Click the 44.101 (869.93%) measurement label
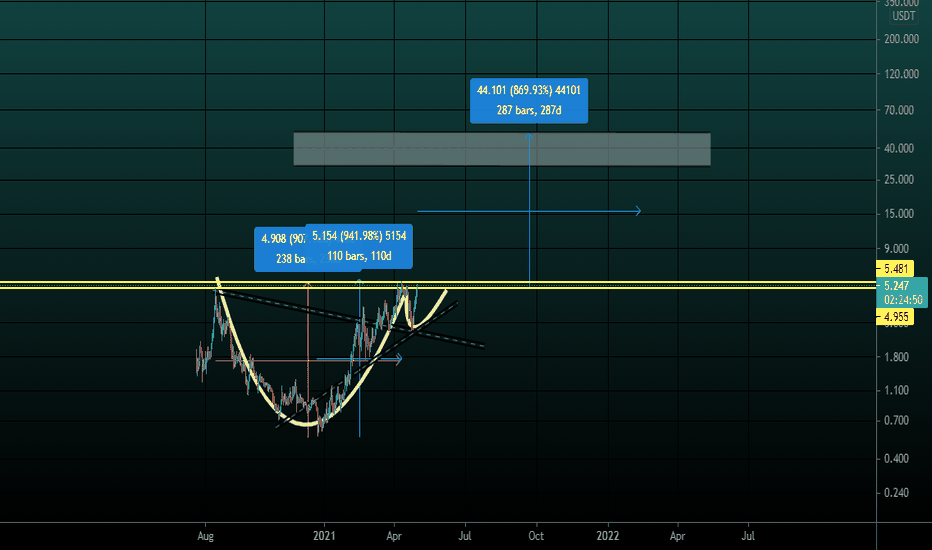The width and height of the screenshot is (932, 550). coord(528,100)
